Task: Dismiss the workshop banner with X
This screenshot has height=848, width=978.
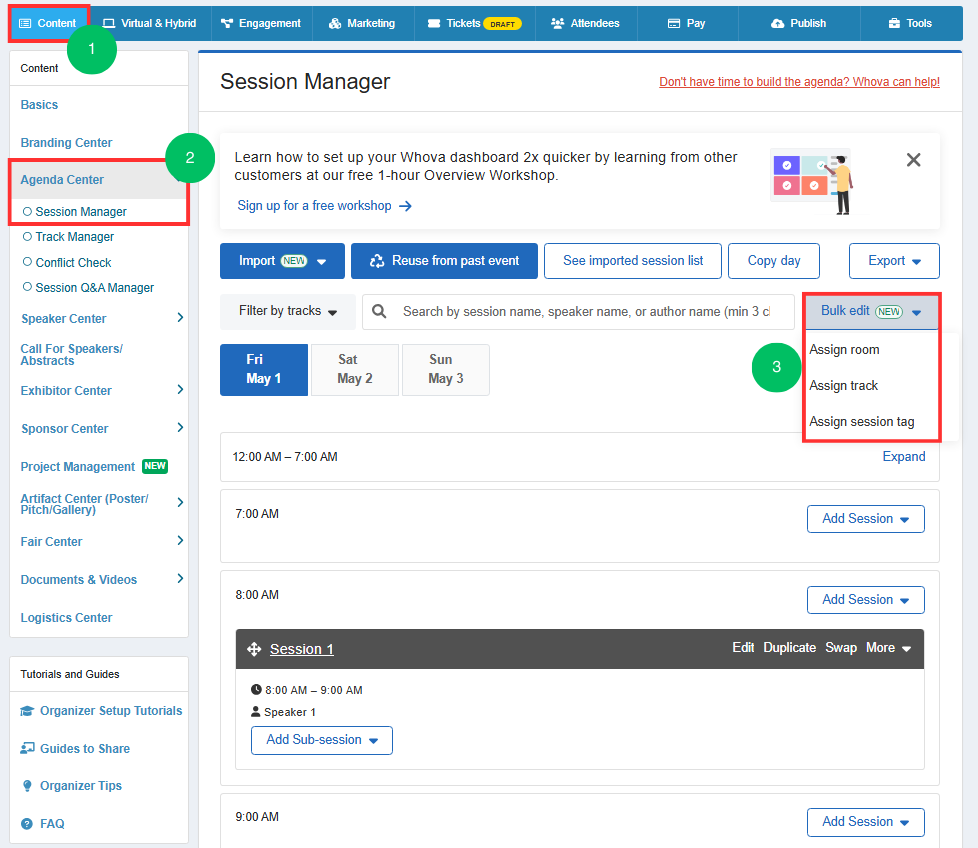Action: tap(913, 160)
